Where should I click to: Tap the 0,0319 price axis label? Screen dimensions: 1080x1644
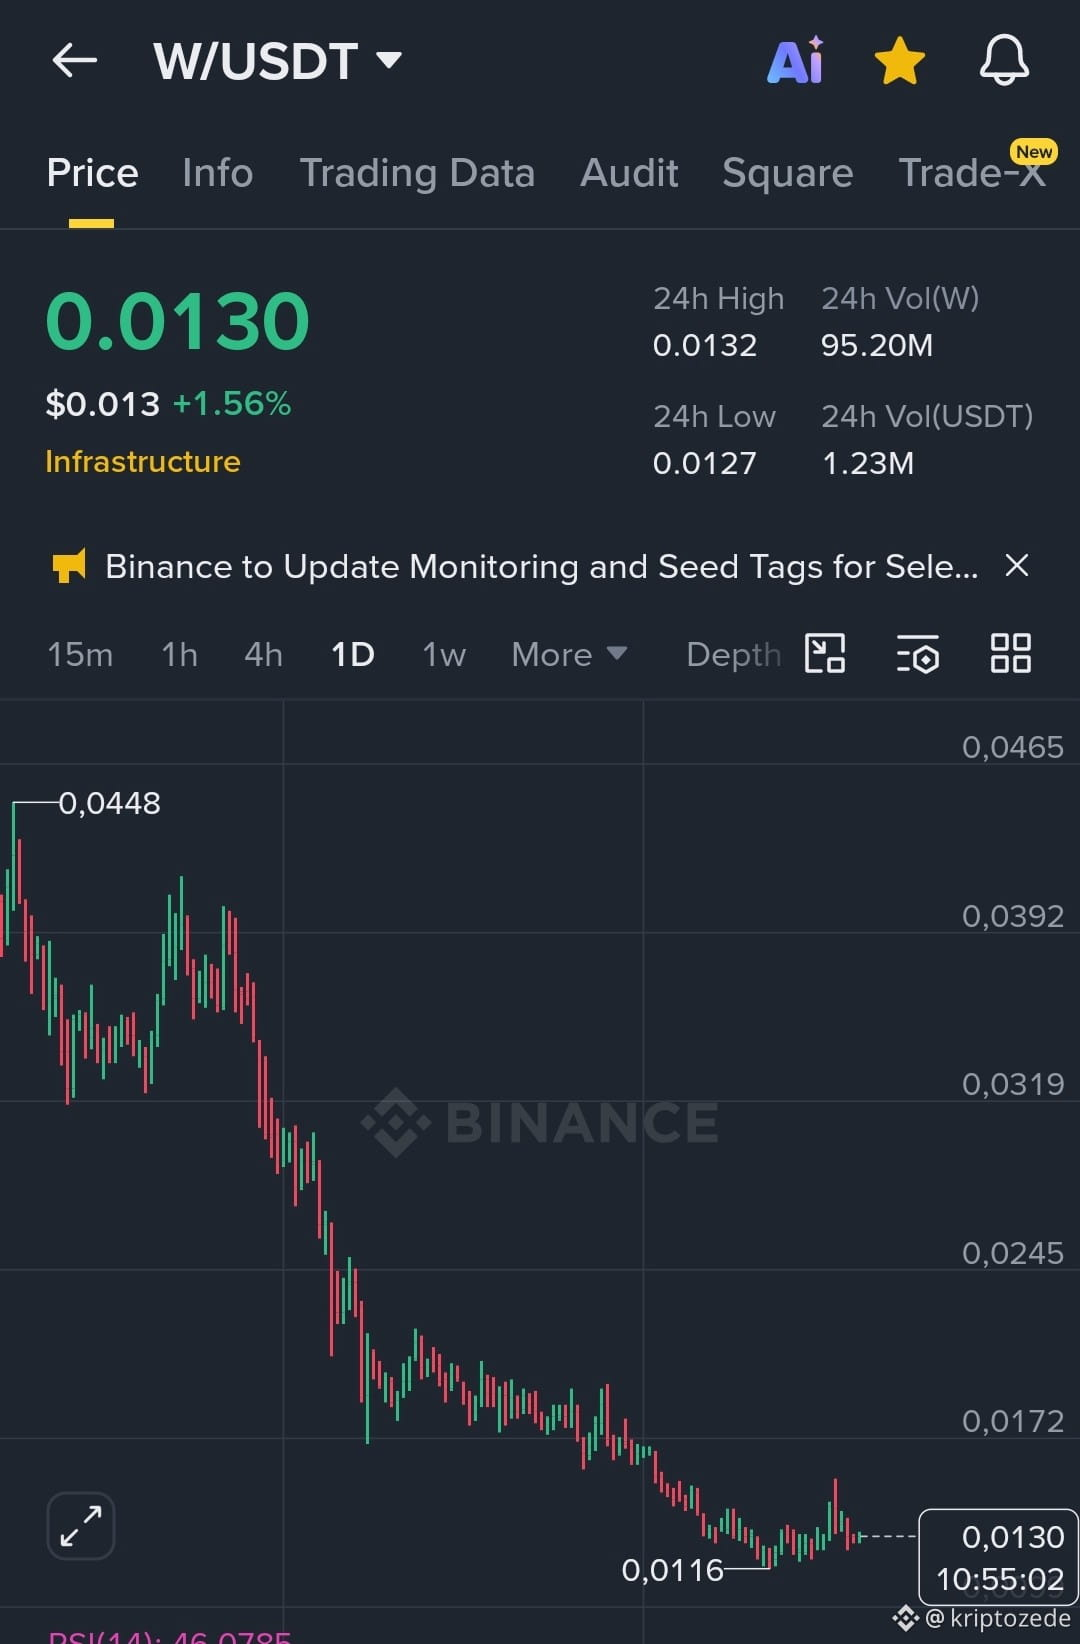click(x=1013, y=1084)
